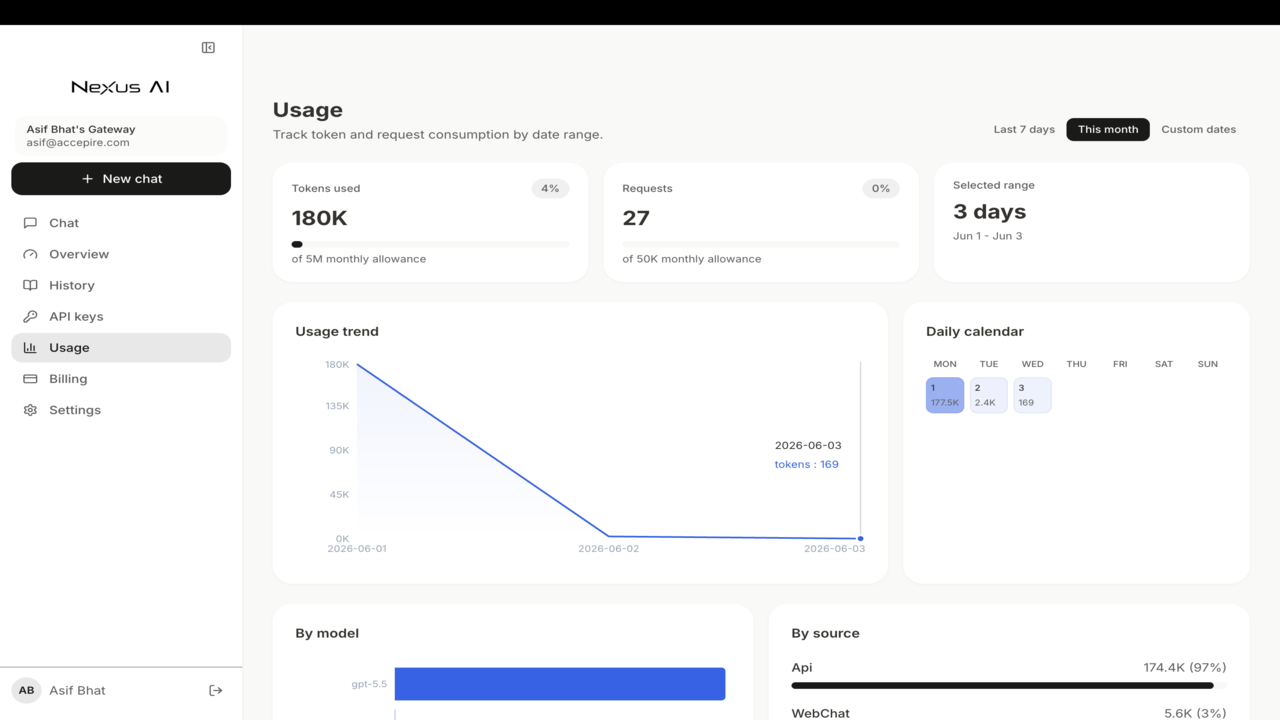Click the 180K tokens value
Viewport: 1280px width, 720px height.
tap(319, 218)
